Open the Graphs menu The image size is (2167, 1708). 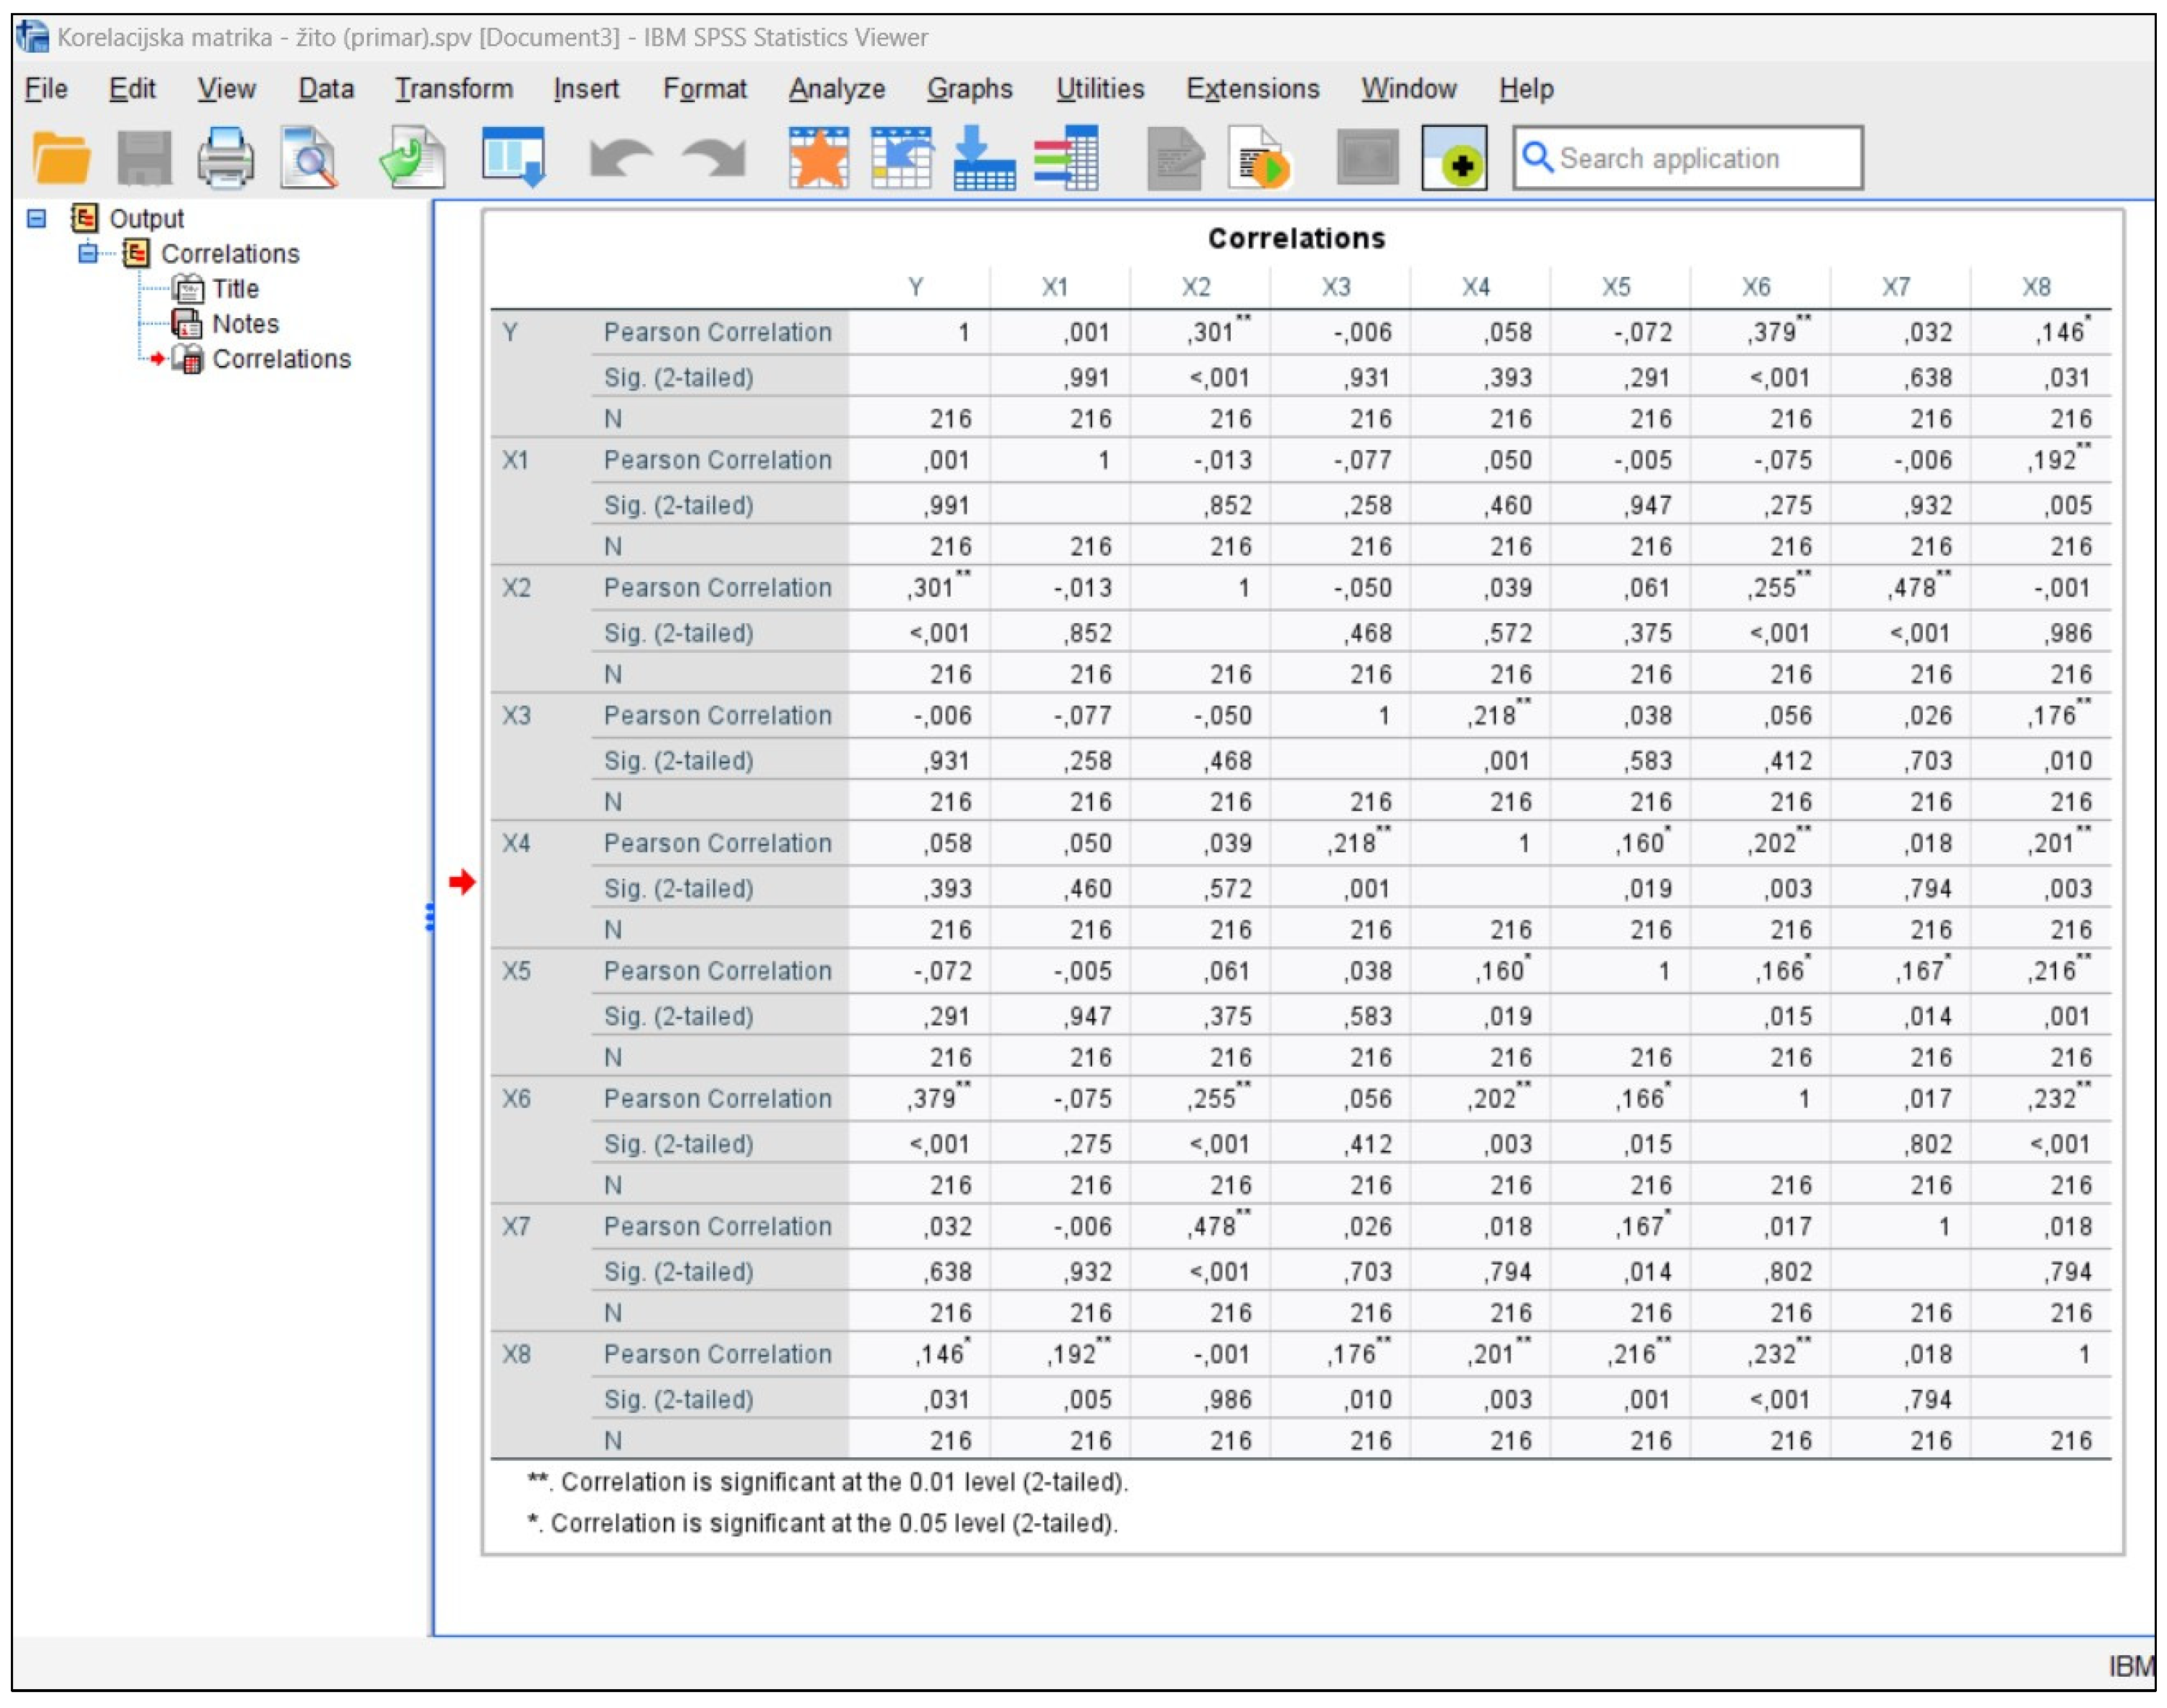(969, 89)
